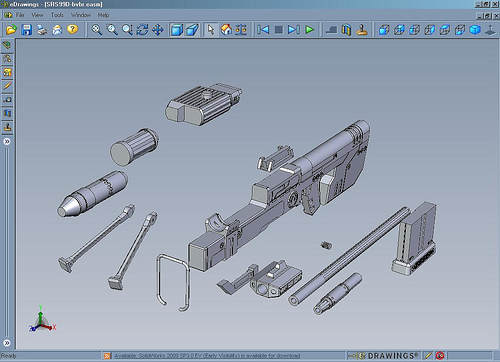Save the drawing with floppy disk icon
The image size is (500, 362).
[x=27, y=30]
